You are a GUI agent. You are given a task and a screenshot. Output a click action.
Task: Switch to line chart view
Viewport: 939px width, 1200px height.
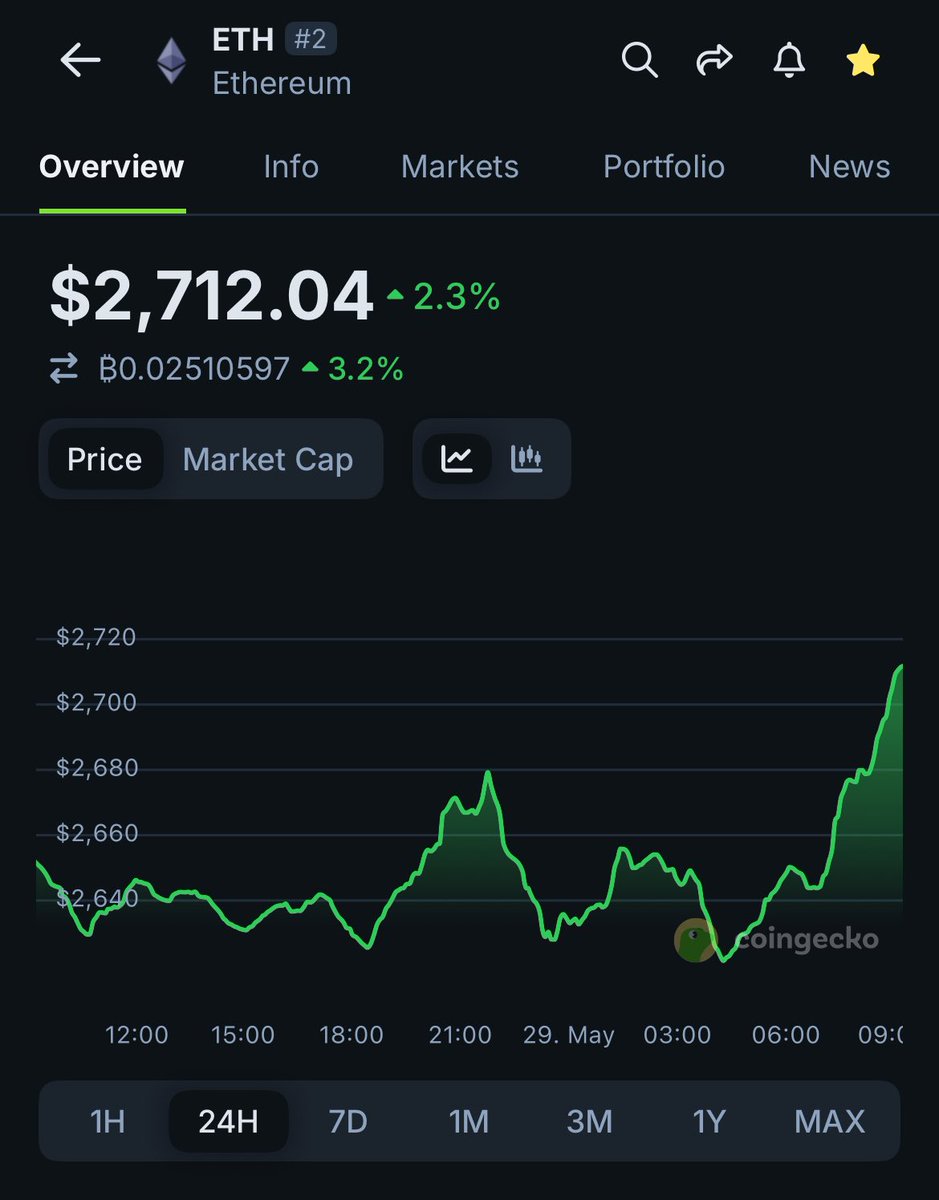pyautogui.click(x=457, y=459)
